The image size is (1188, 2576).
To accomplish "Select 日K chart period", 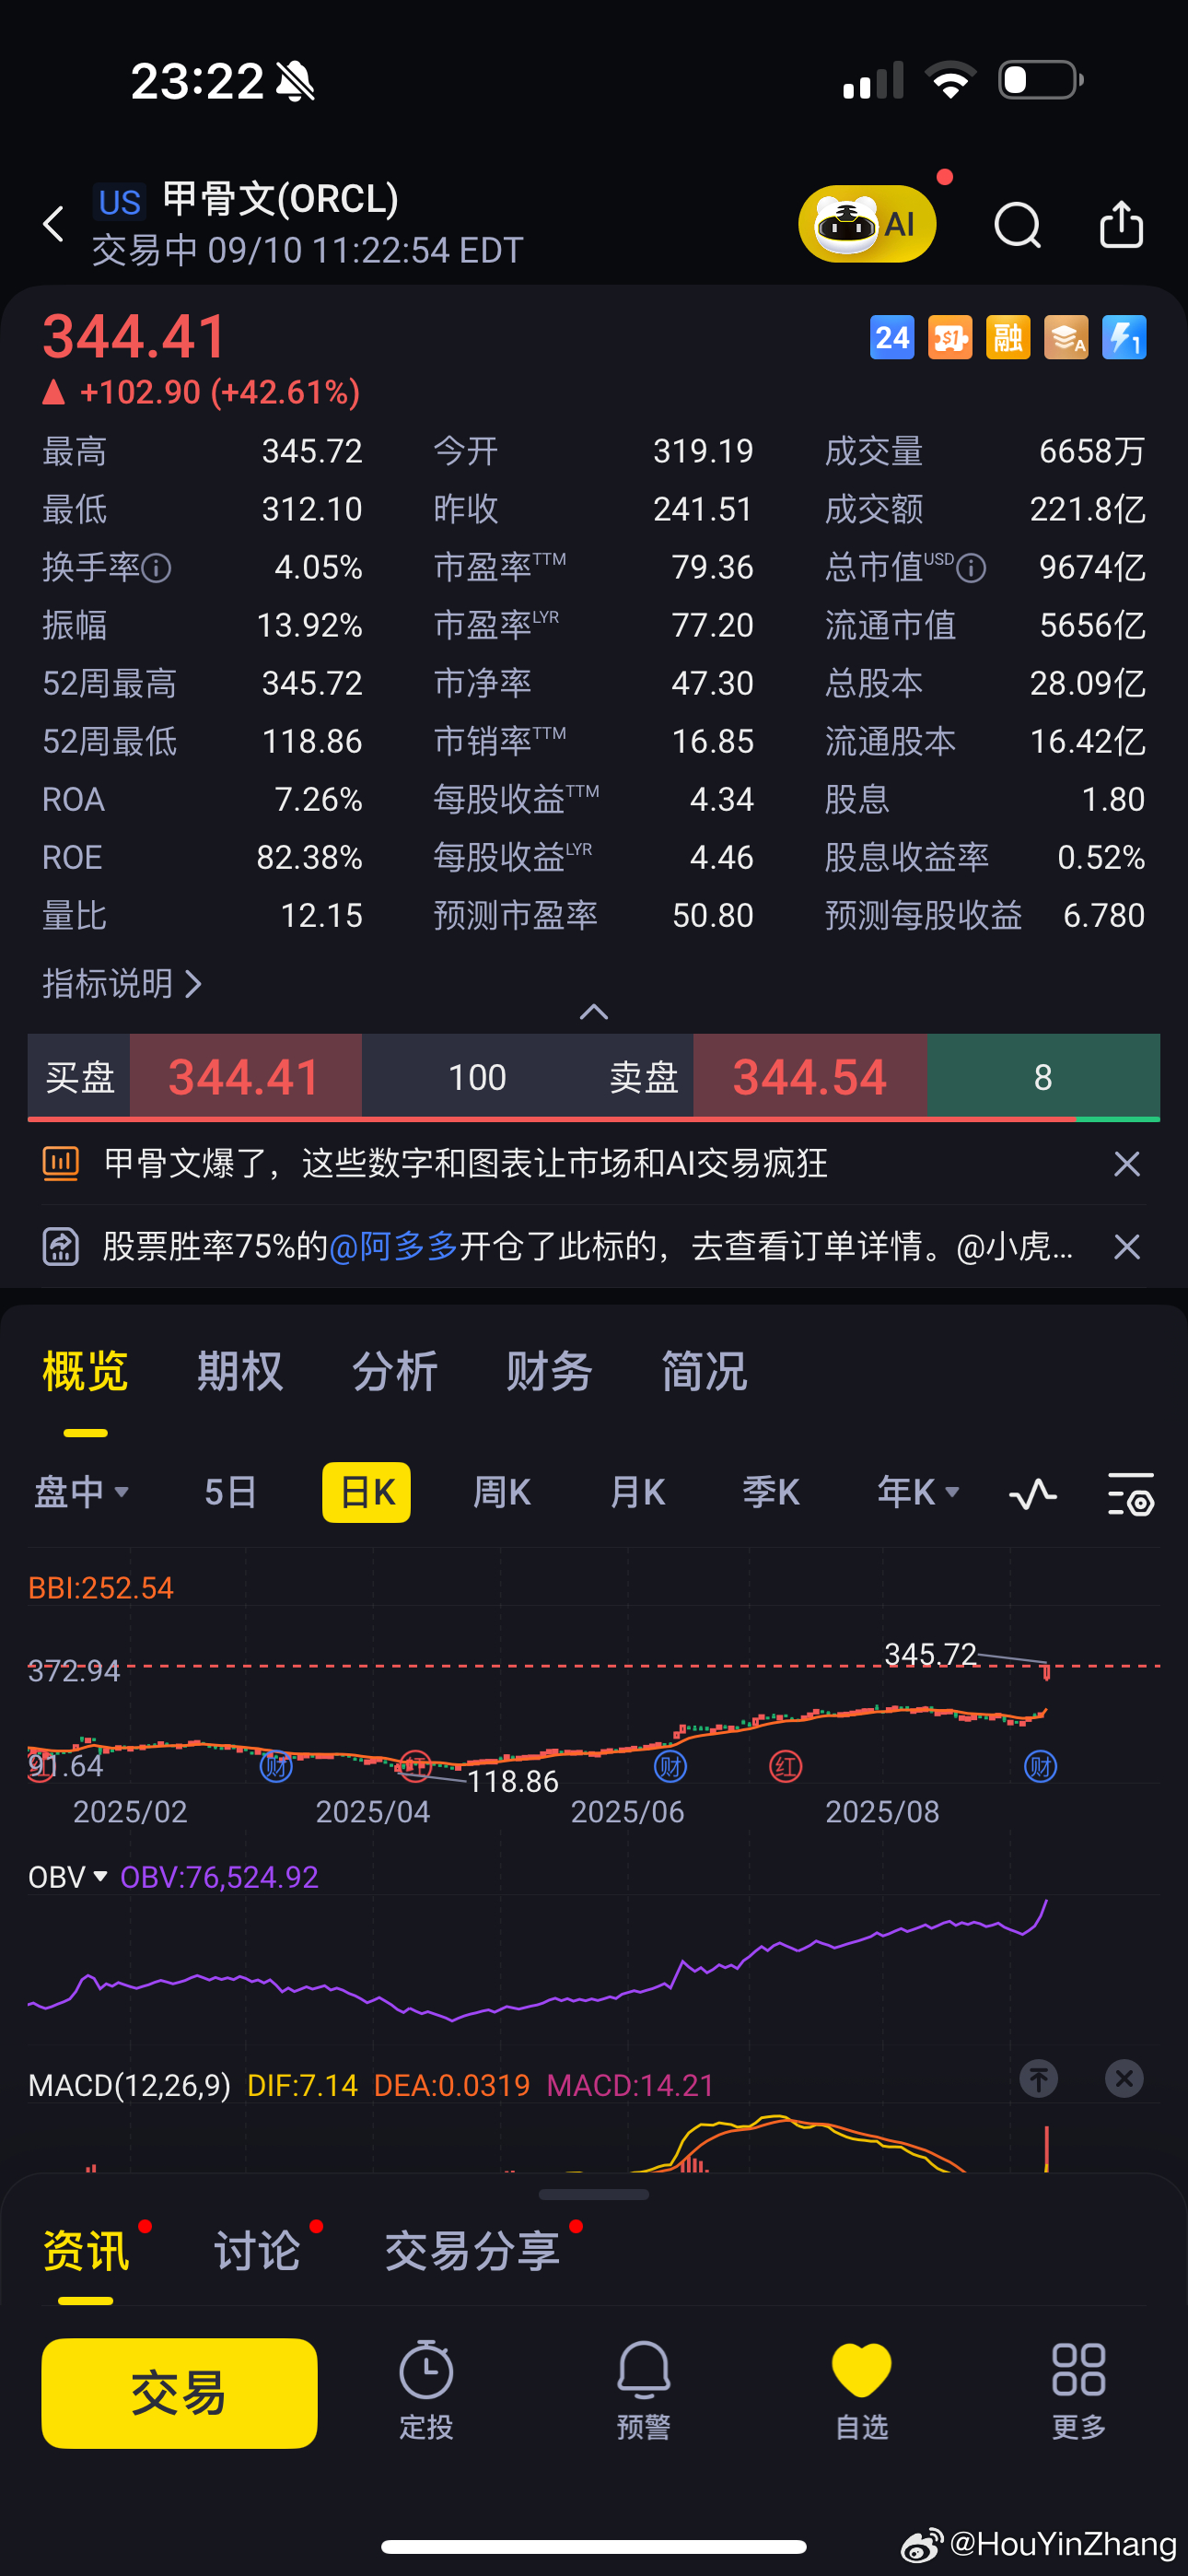I will (x=367, y=1492).
